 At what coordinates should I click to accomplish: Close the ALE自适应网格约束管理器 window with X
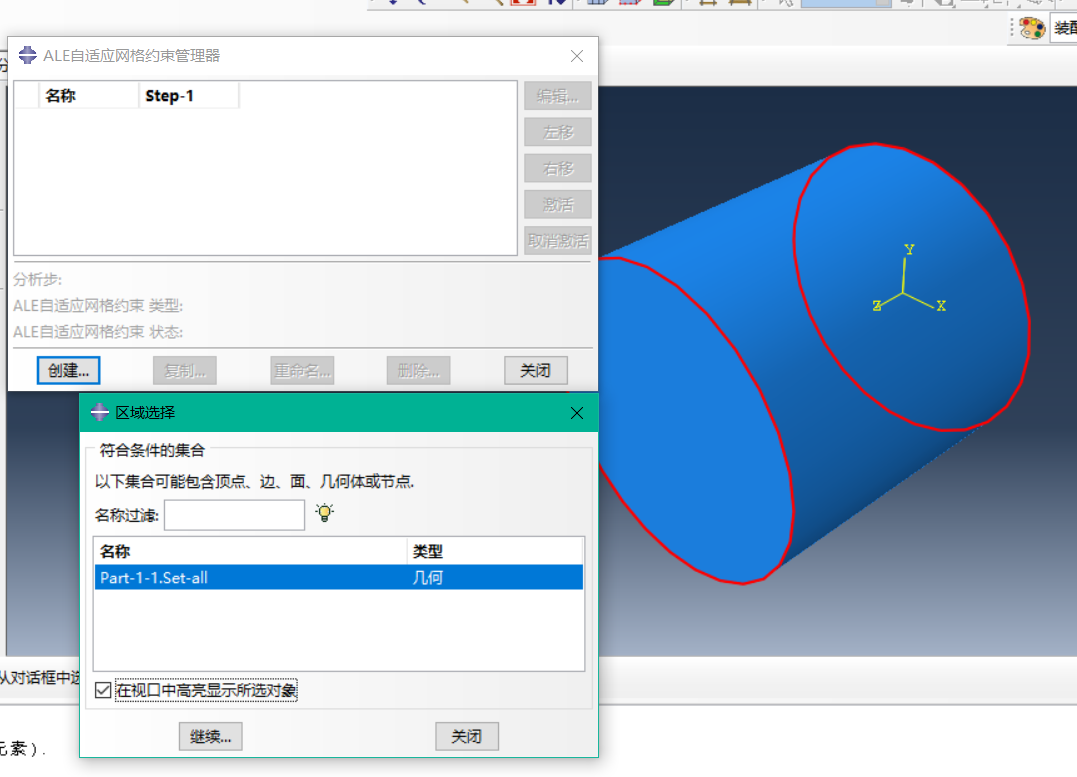click(577, 56)
